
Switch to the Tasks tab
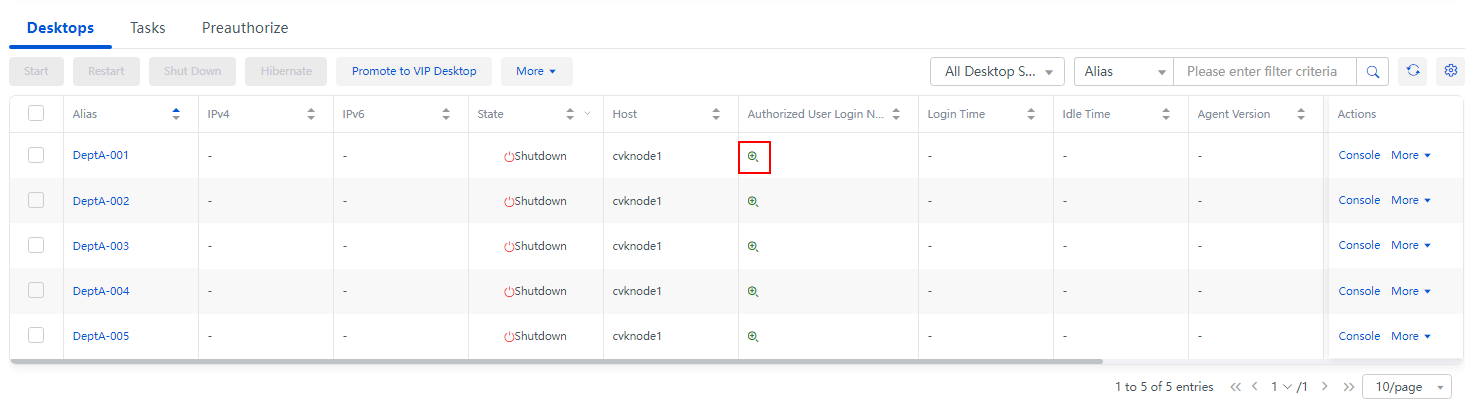click(148, 28)
